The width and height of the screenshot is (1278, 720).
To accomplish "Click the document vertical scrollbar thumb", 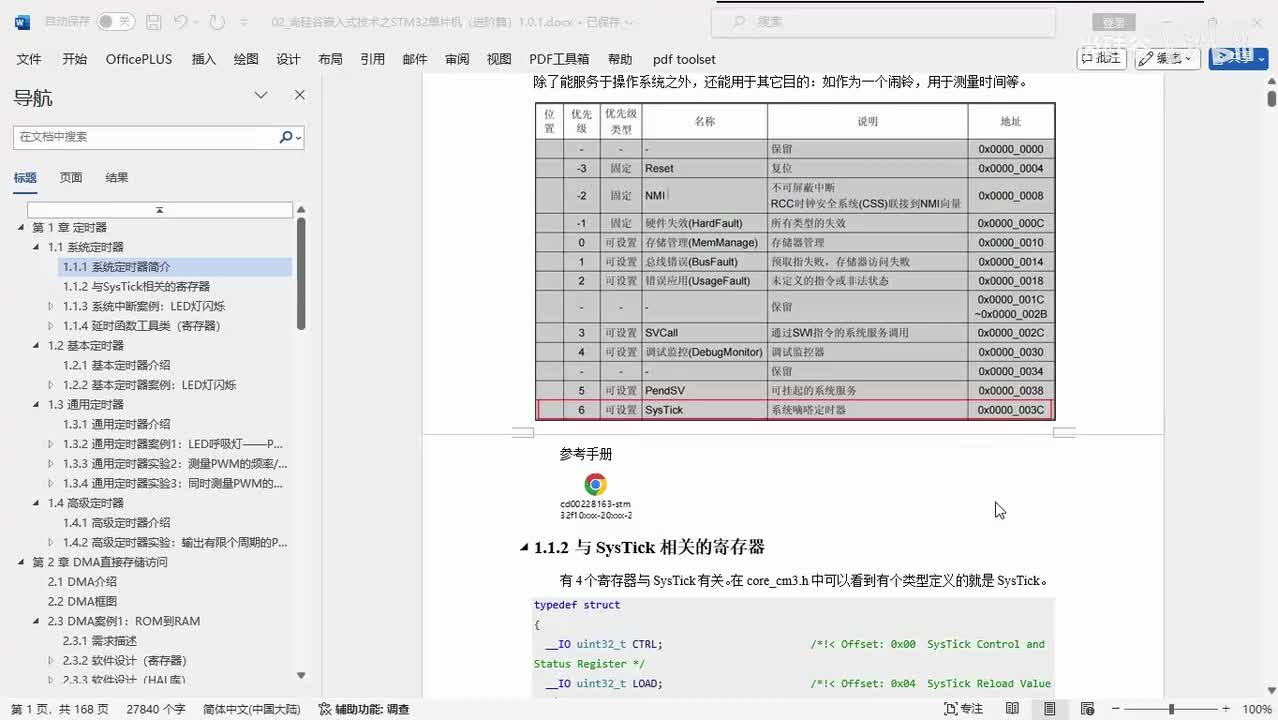I will [1271, 99].
